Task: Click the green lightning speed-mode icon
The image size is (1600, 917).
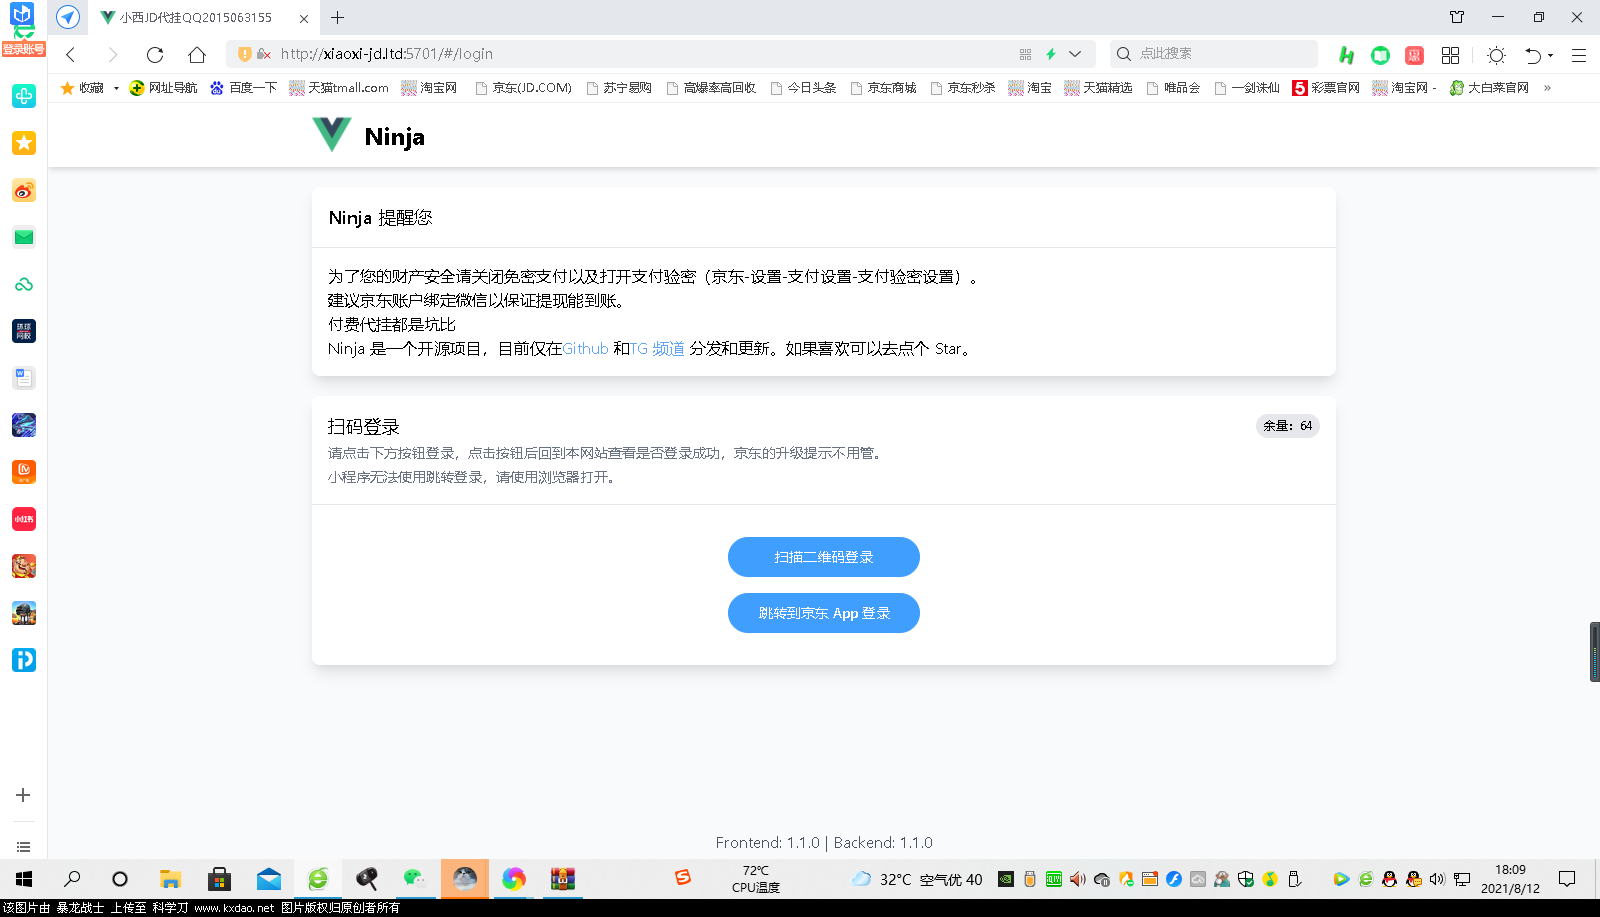Action: 1051,54
